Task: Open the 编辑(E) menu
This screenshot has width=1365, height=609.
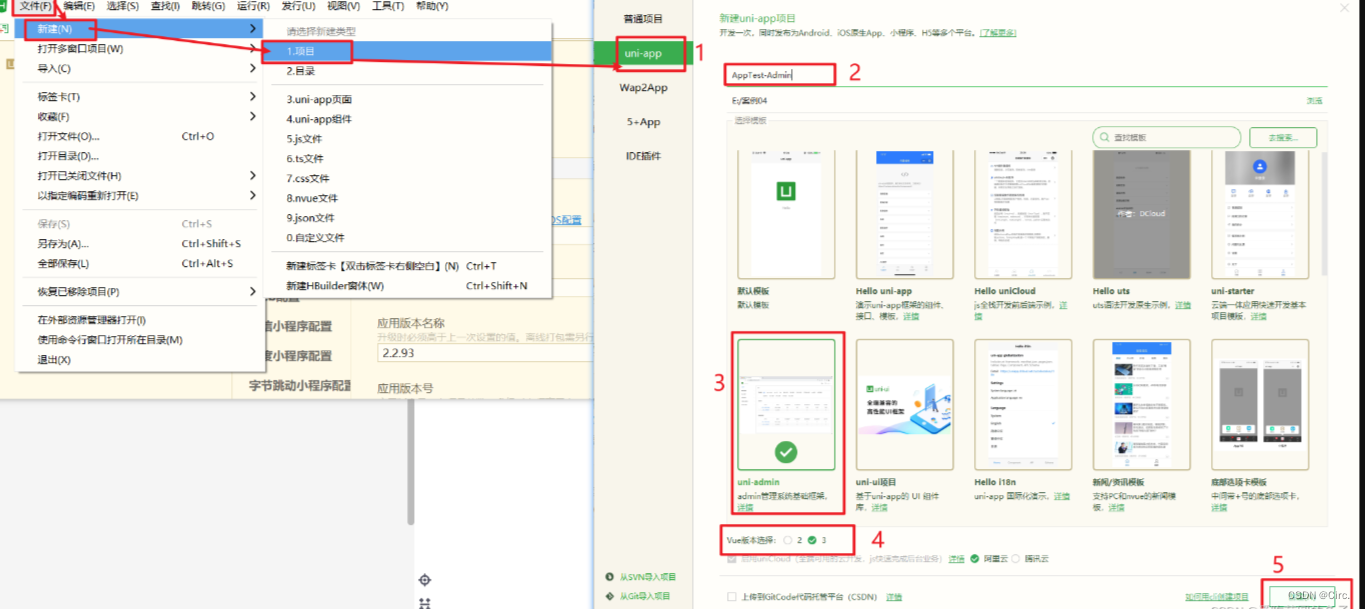Action: coord(80,6)
